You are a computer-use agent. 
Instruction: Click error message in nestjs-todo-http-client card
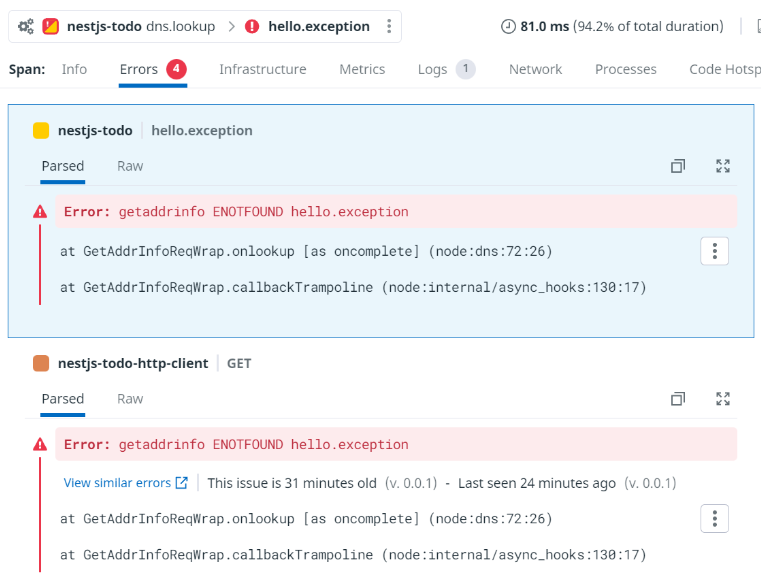click(x=396, y=444)
